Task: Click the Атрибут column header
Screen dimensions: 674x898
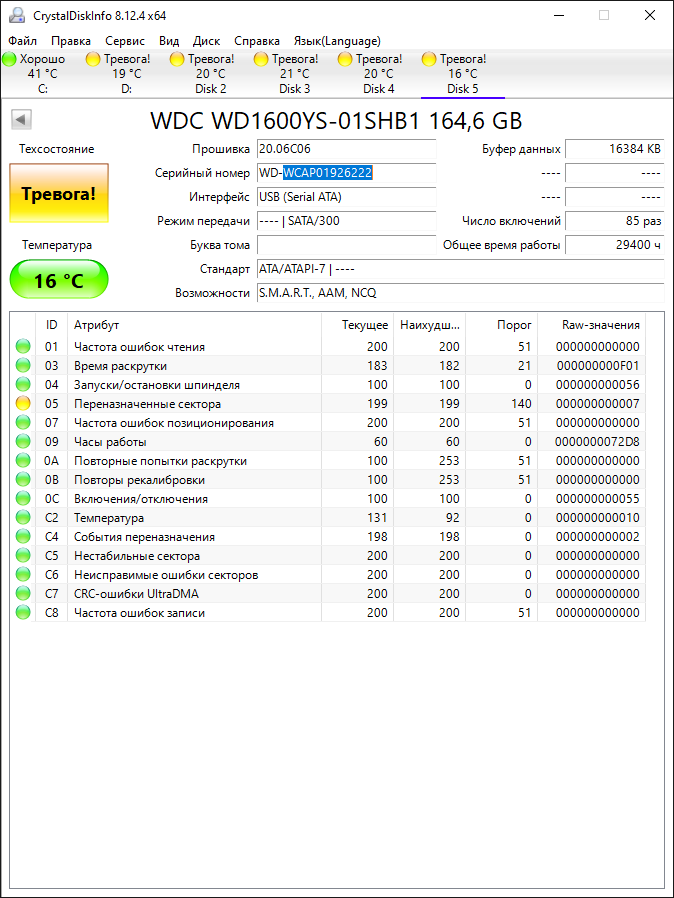Action: [x=195, y=325]
